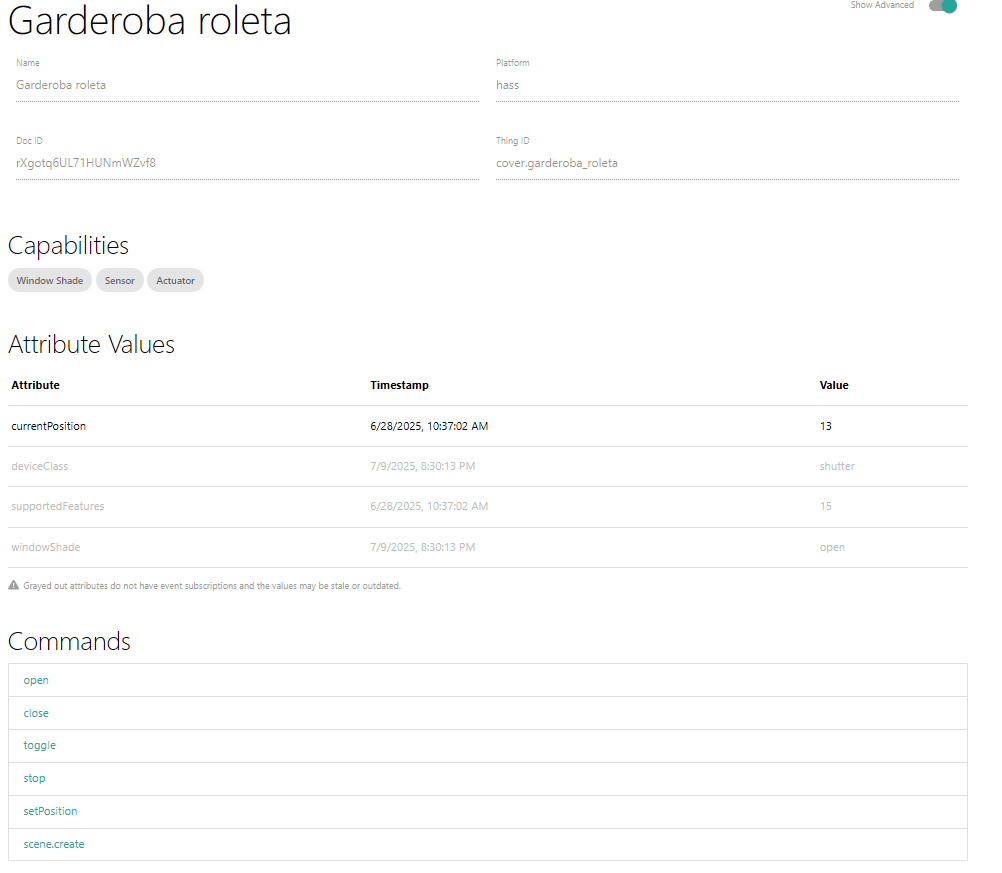The width and height of the screenshot is (1002, 873).
Task: Select the scene.create command
Action: click(x=54, y=844)
